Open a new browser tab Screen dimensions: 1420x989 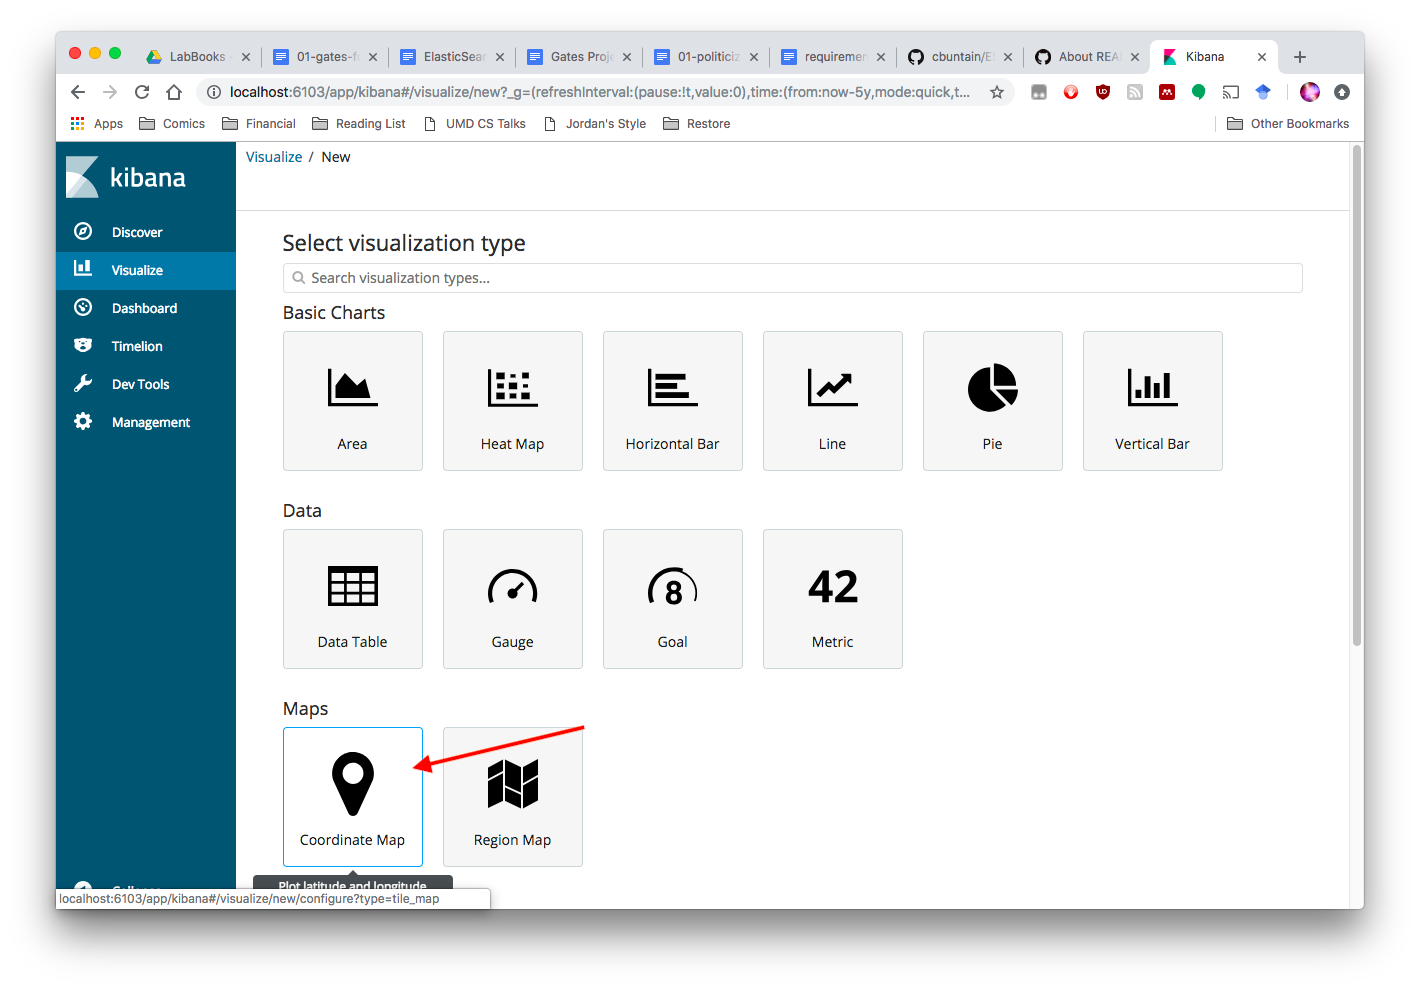1300,57
